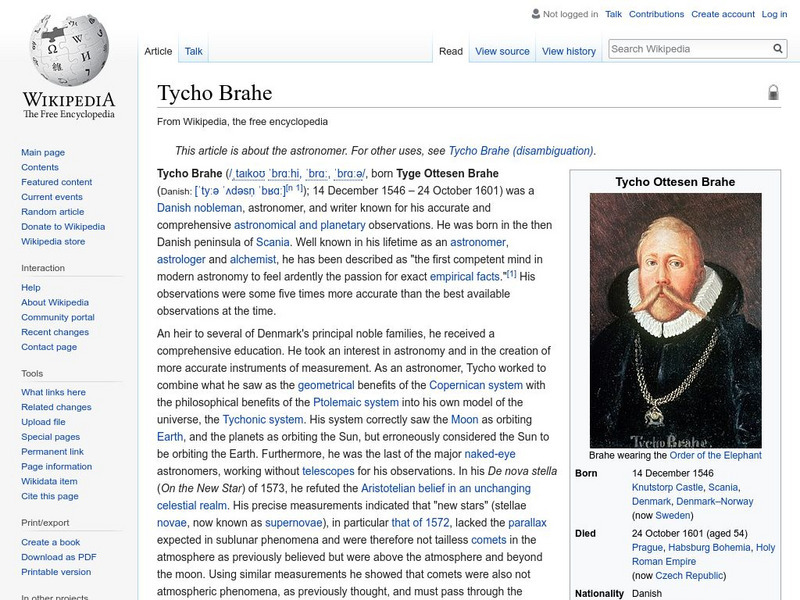Follow the naked-eye link

coord(490,454)
